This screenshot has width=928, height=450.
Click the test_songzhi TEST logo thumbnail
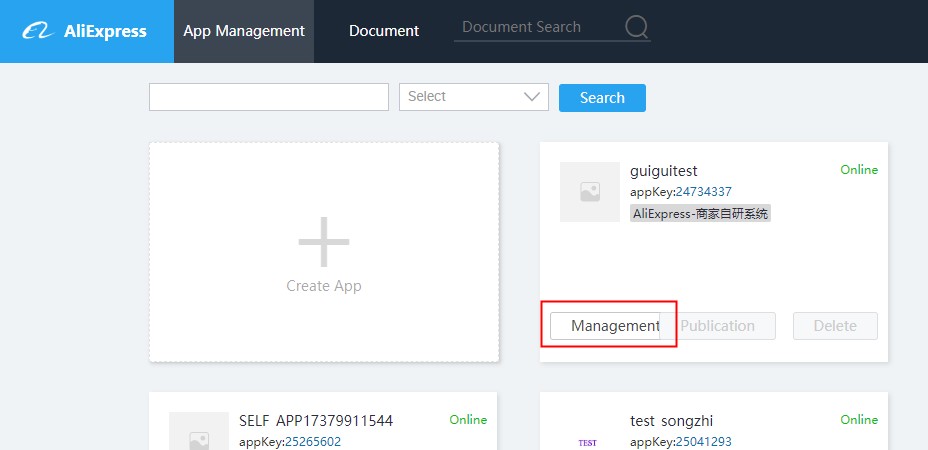coord(588,442)
